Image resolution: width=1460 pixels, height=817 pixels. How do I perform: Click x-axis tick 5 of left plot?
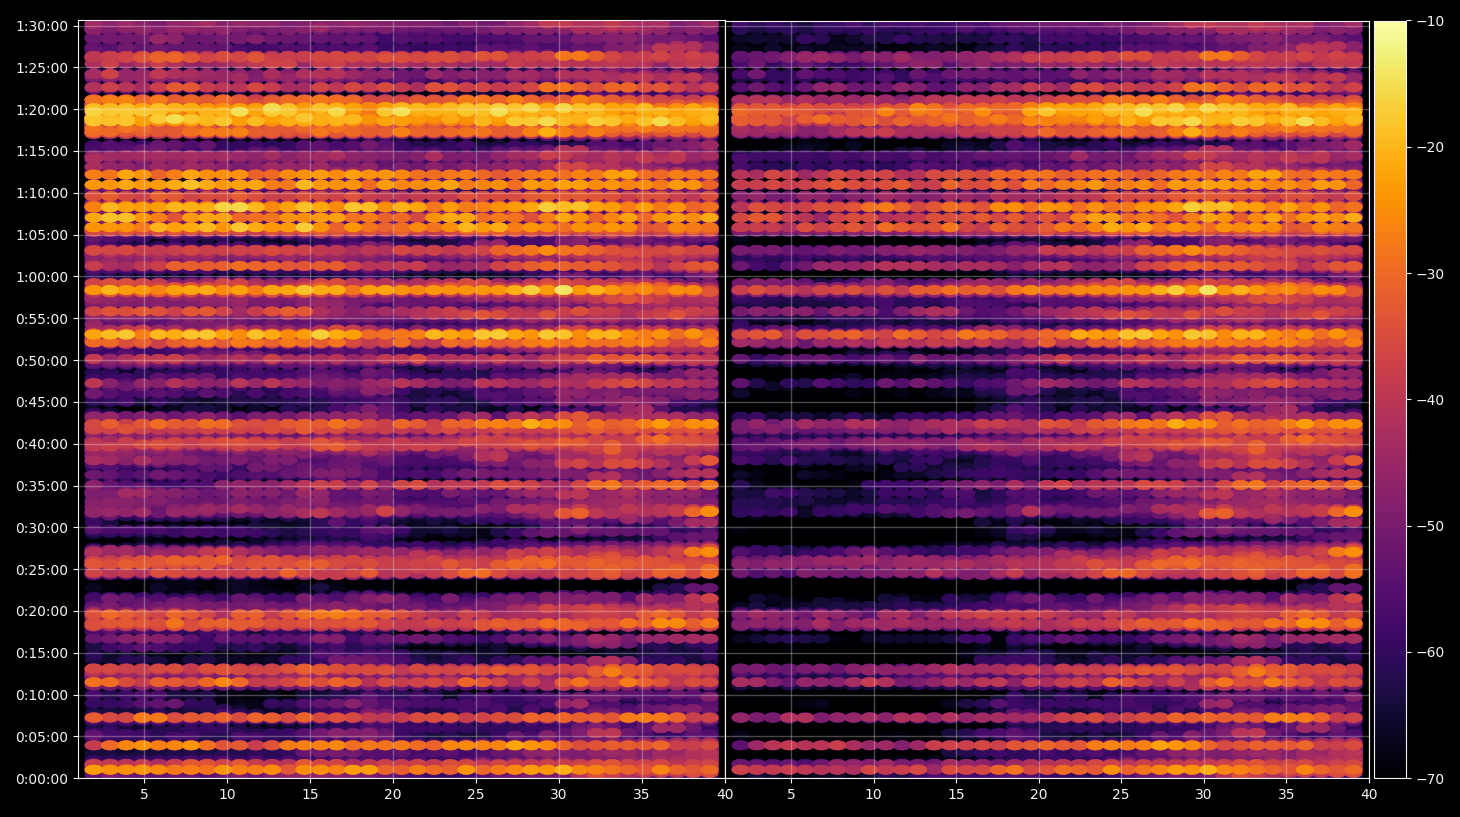point(144,795)
